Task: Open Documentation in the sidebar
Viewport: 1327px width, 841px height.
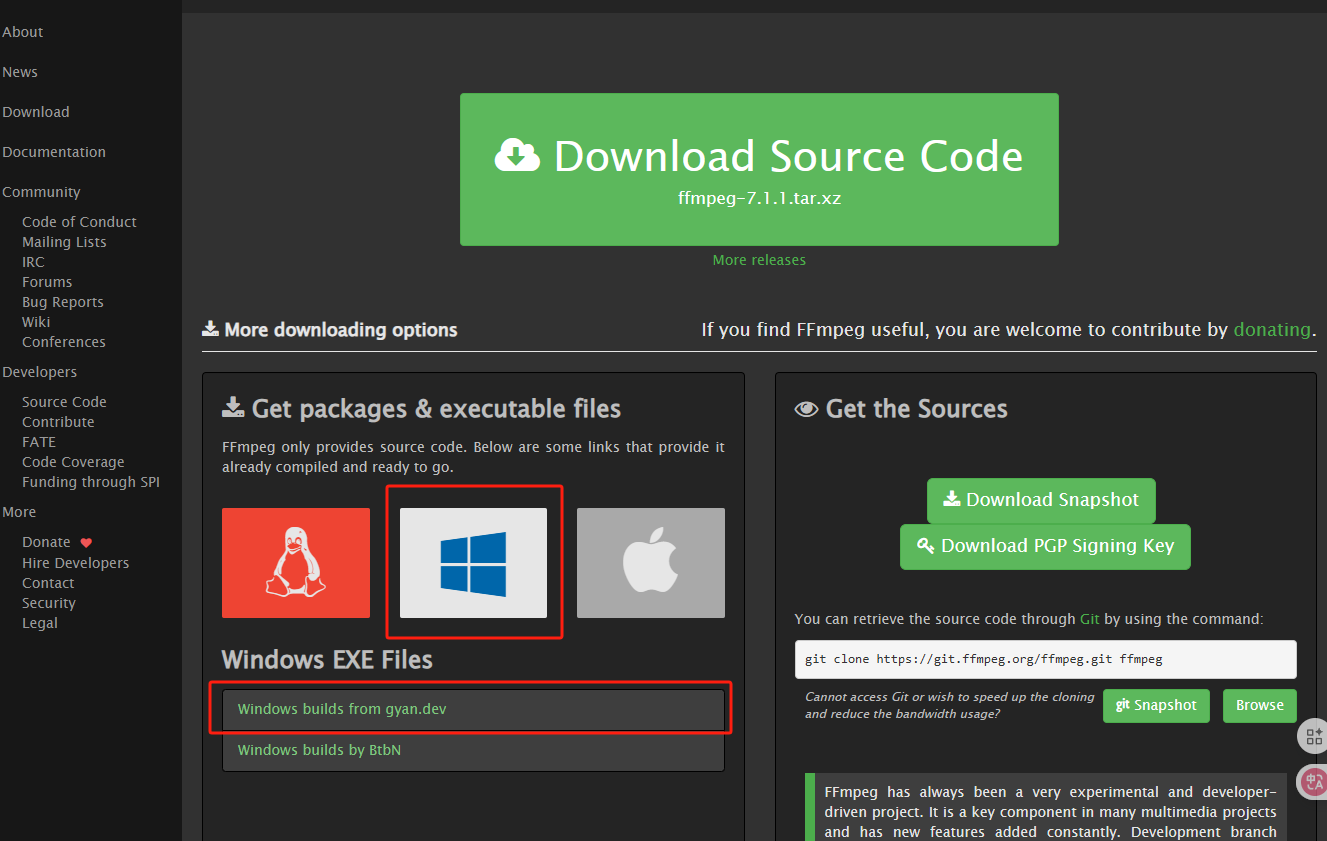Action: (x=54, y=152)
